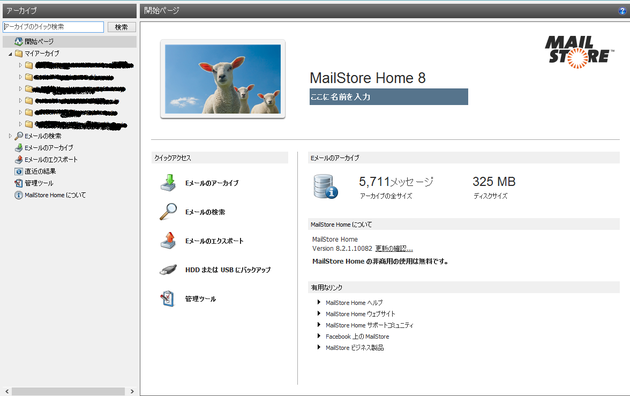Click the Eメールのアーカイブ icon in sidebar tree
The image size is (630, 396).
point(18,148)
